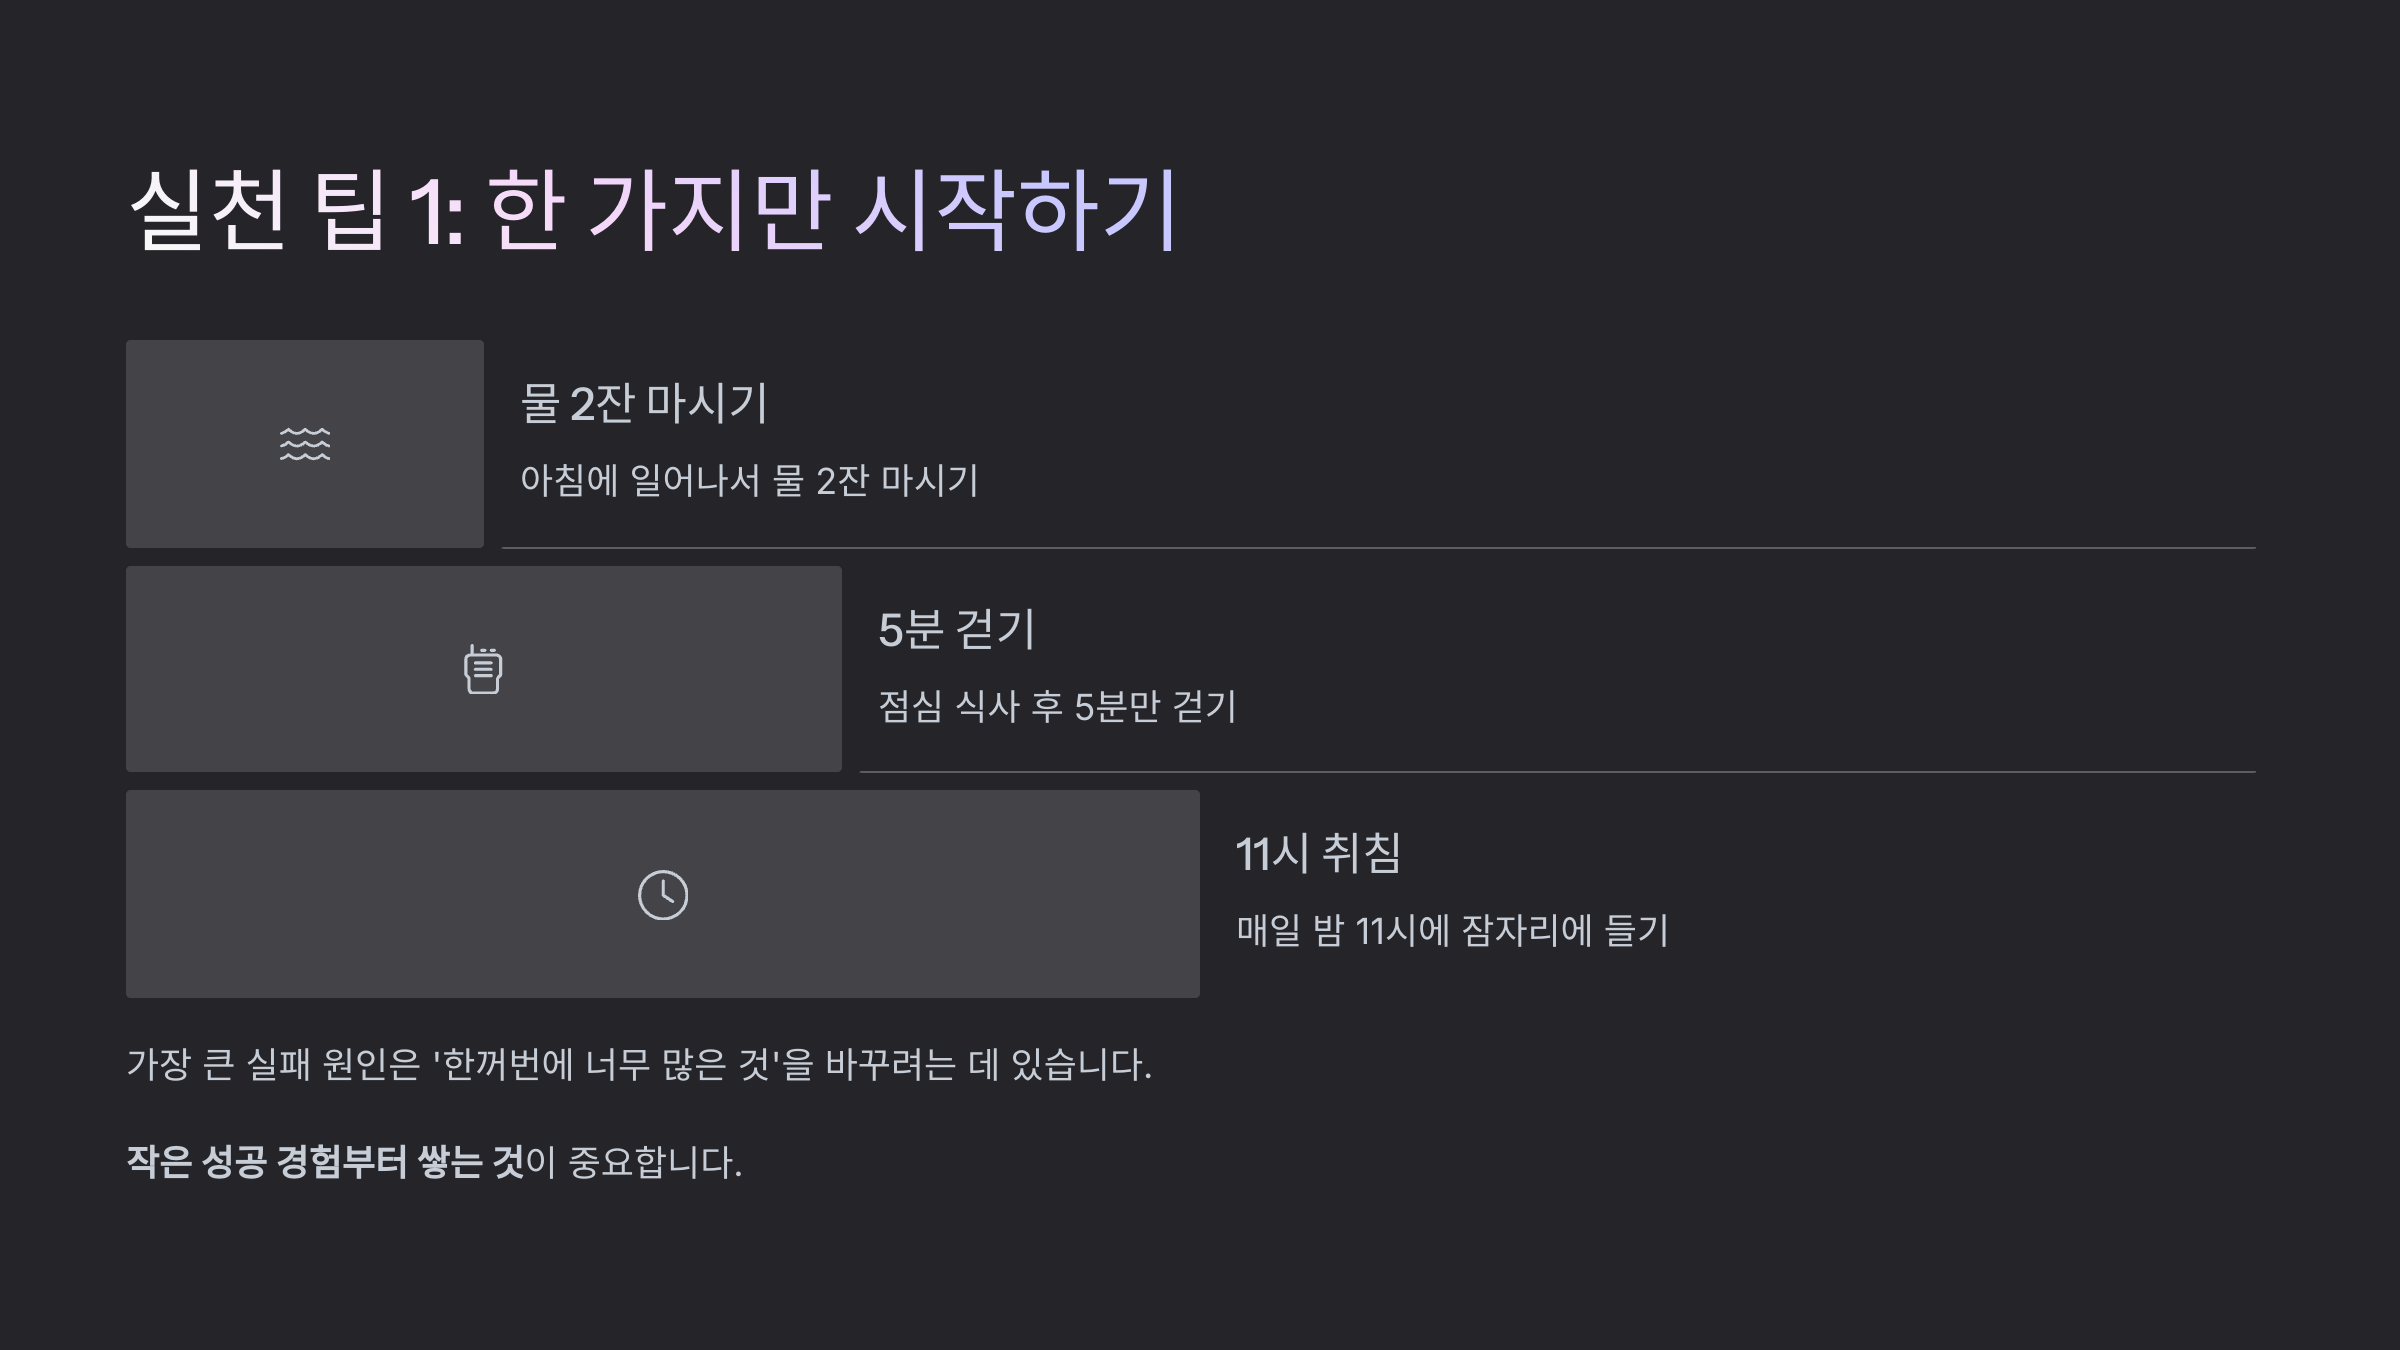Select the gray block behind the clock icon

(x=663, y=894)
